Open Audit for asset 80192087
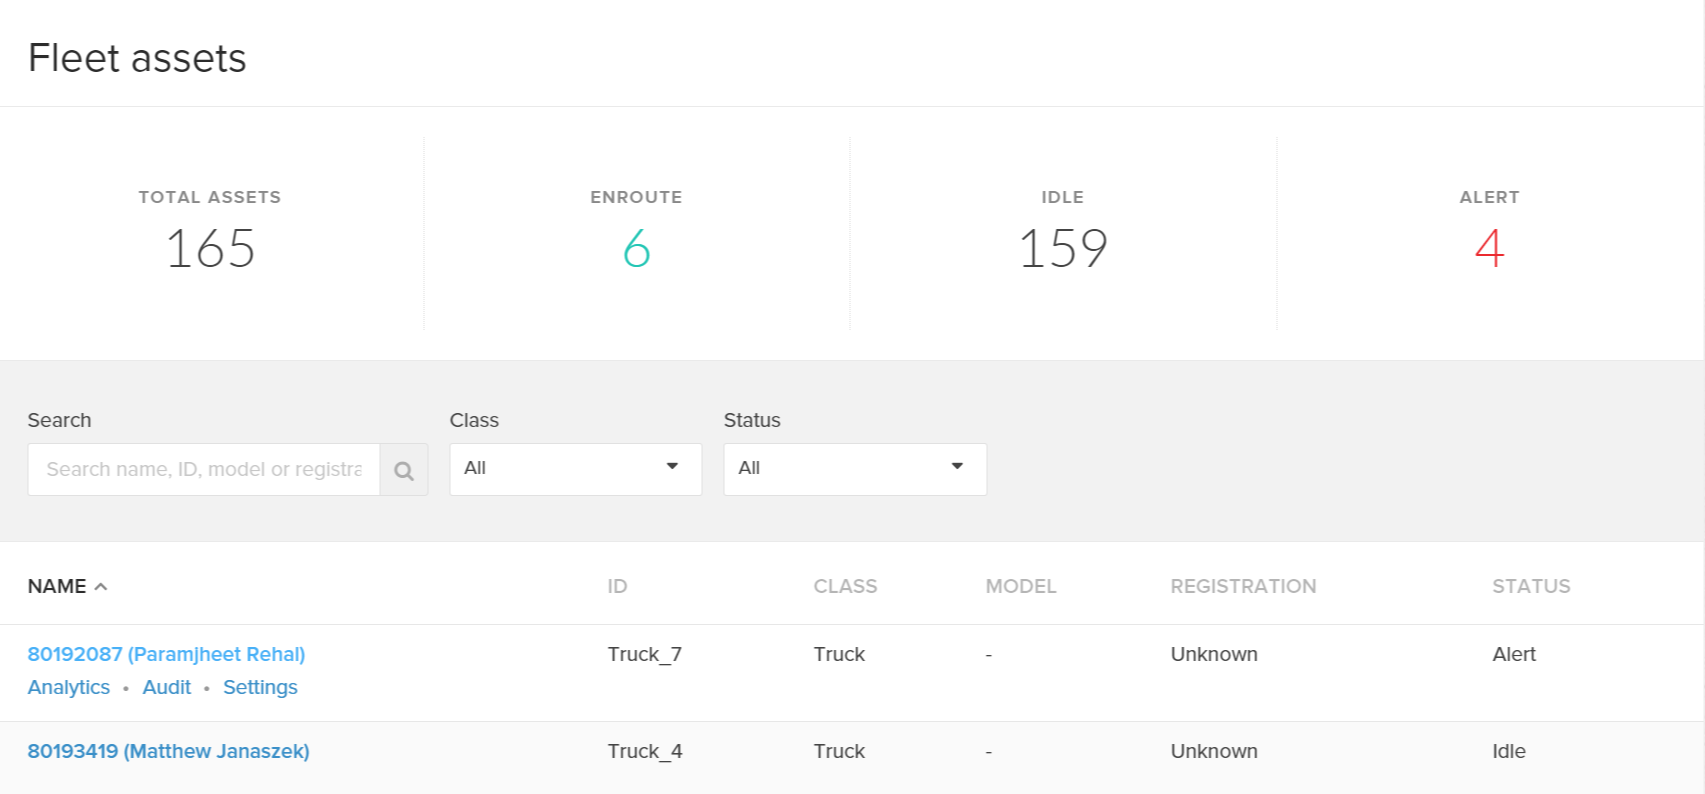This screenshot has width=1705, height=794. [166, 687]
